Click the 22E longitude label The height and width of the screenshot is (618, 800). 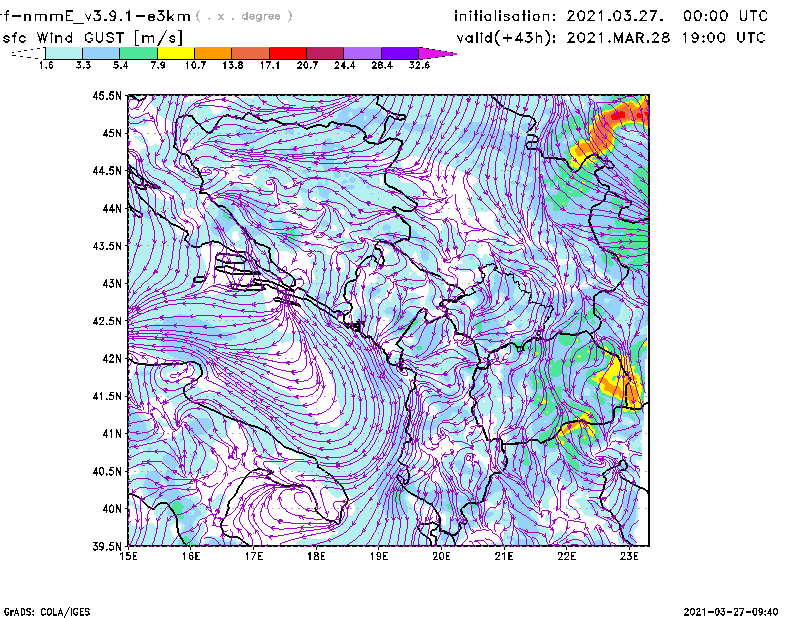[566, 556]
